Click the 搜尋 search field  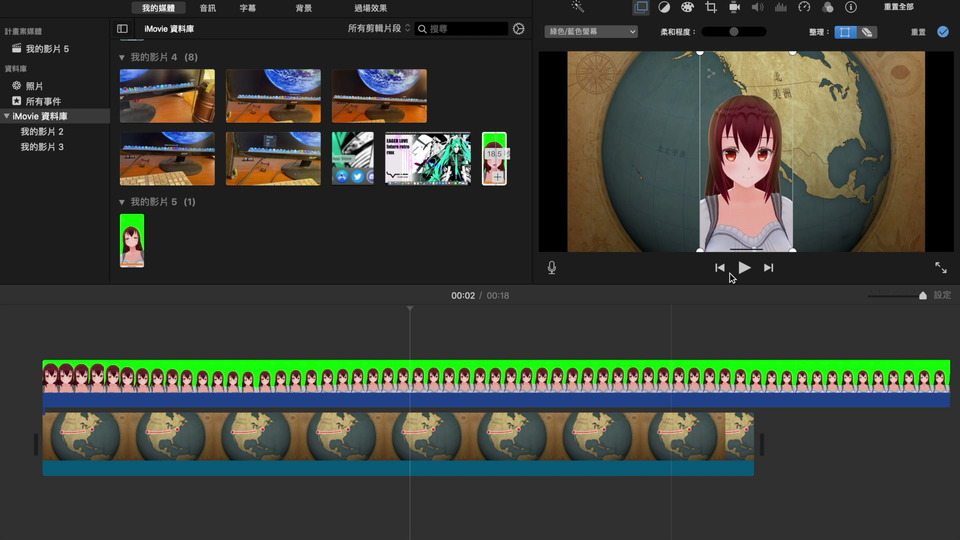462,29
